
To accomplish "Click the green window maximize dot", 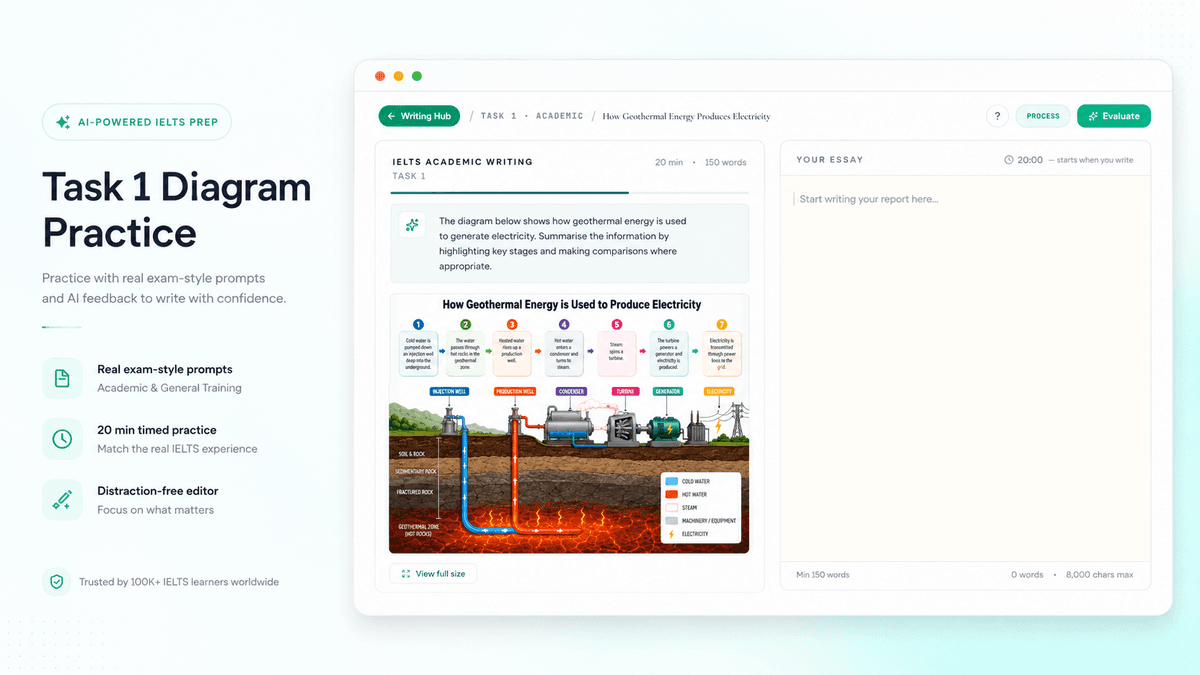I will pyautogui.click(x=417, y=76).
